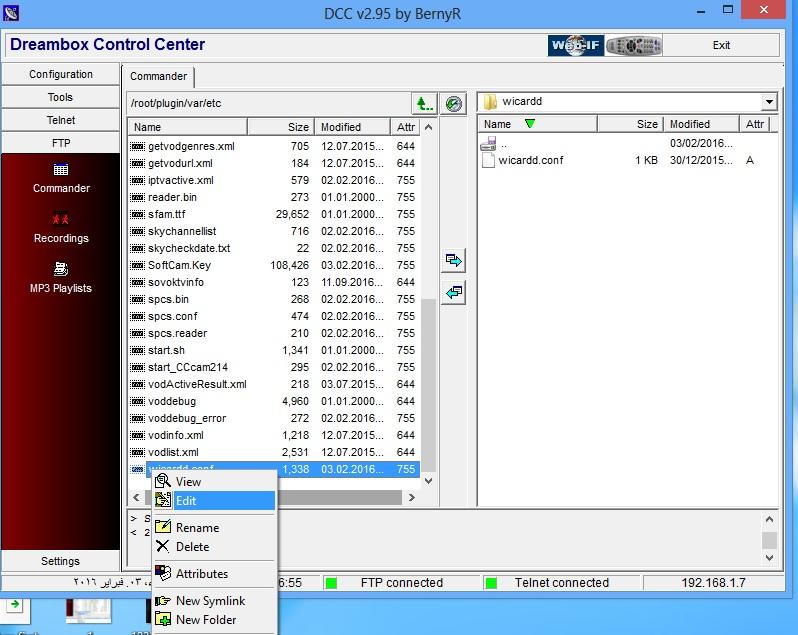Expand the wicardd folder dropdown
Image resolution: width=798 pixels, height=635 pixels.
point(769,102)
